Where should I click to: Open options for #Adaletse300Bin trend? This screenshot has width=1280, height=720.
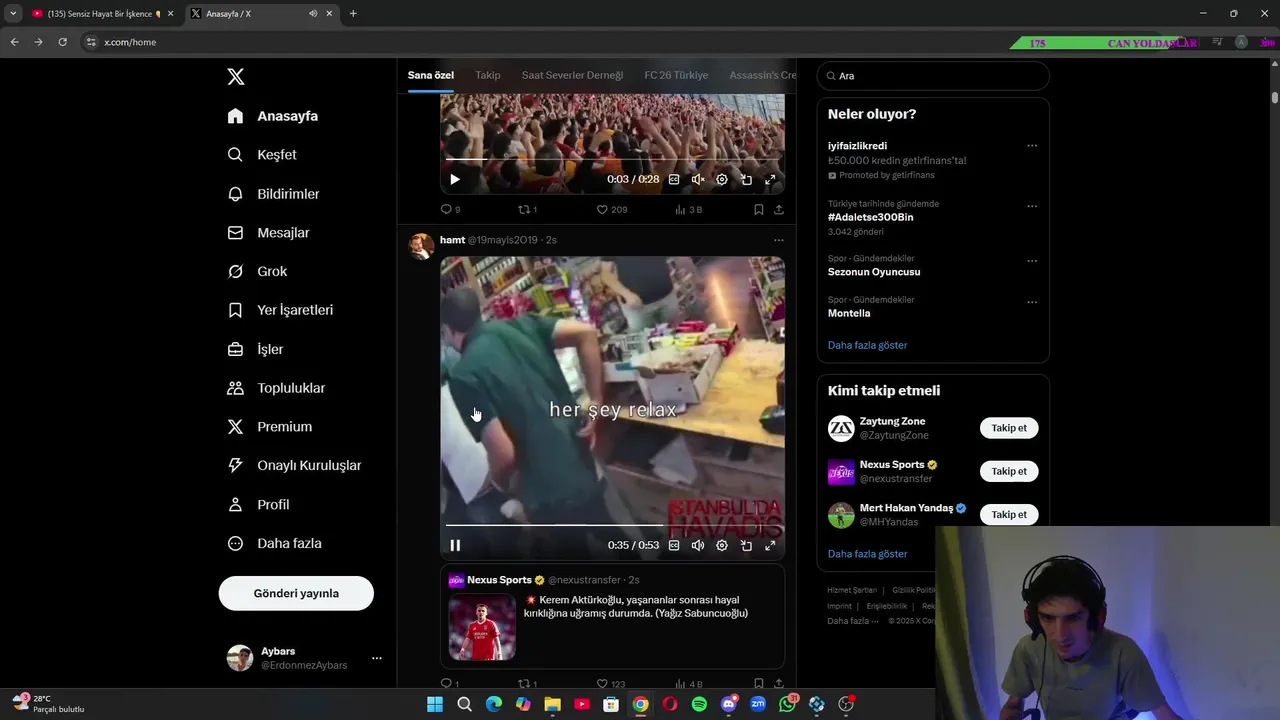pyautogui.click(x=1032, y=207)
